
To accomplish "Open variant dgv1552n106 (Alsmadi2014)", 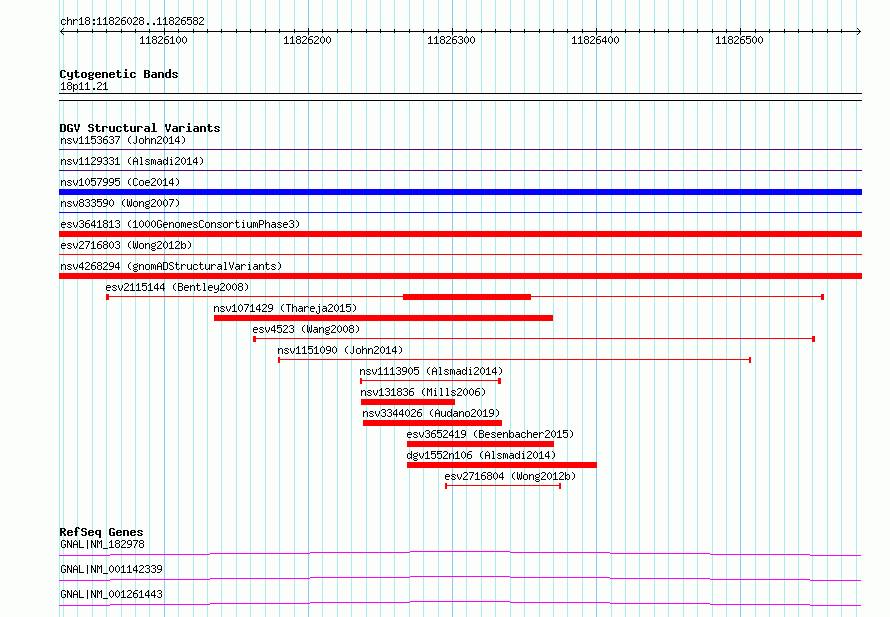I will (481, 455).
